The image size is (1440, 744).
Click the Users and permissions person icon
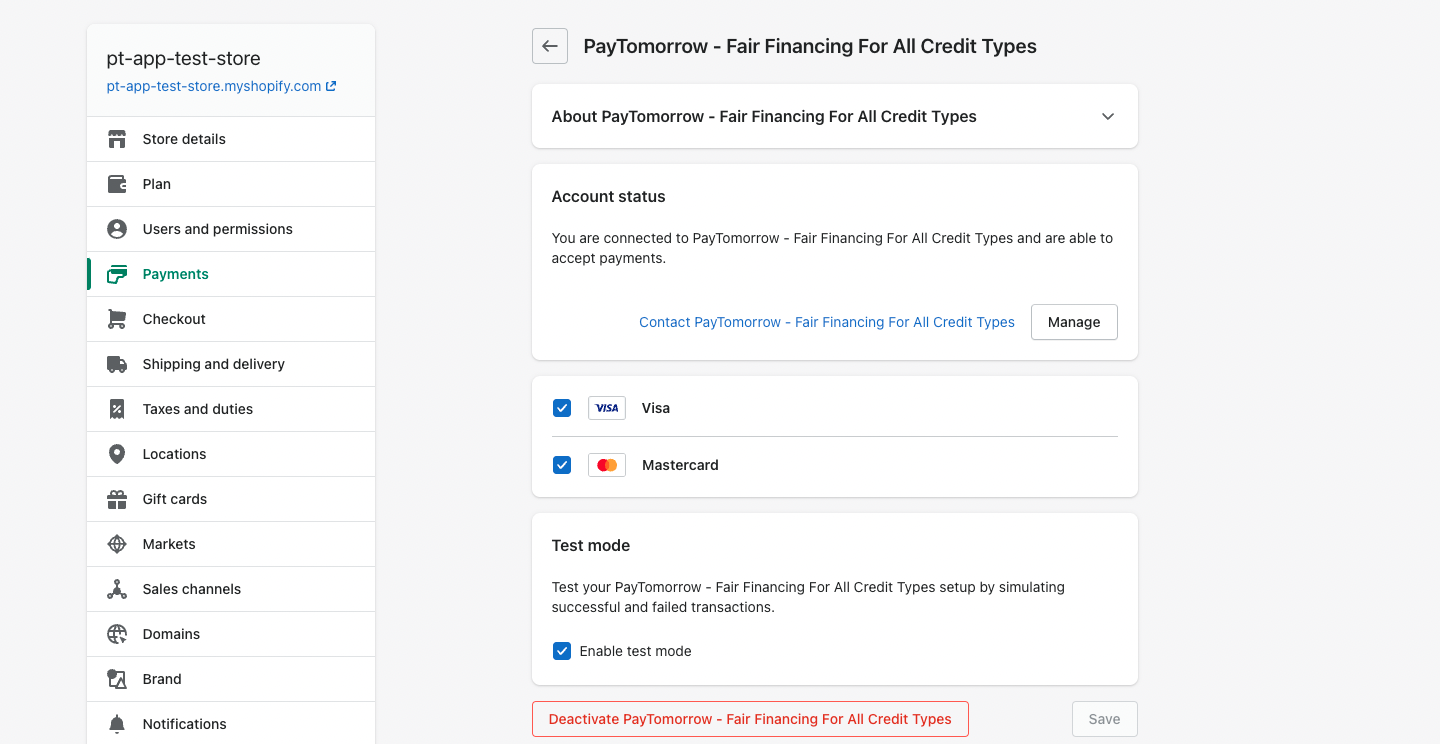[117, 229]
